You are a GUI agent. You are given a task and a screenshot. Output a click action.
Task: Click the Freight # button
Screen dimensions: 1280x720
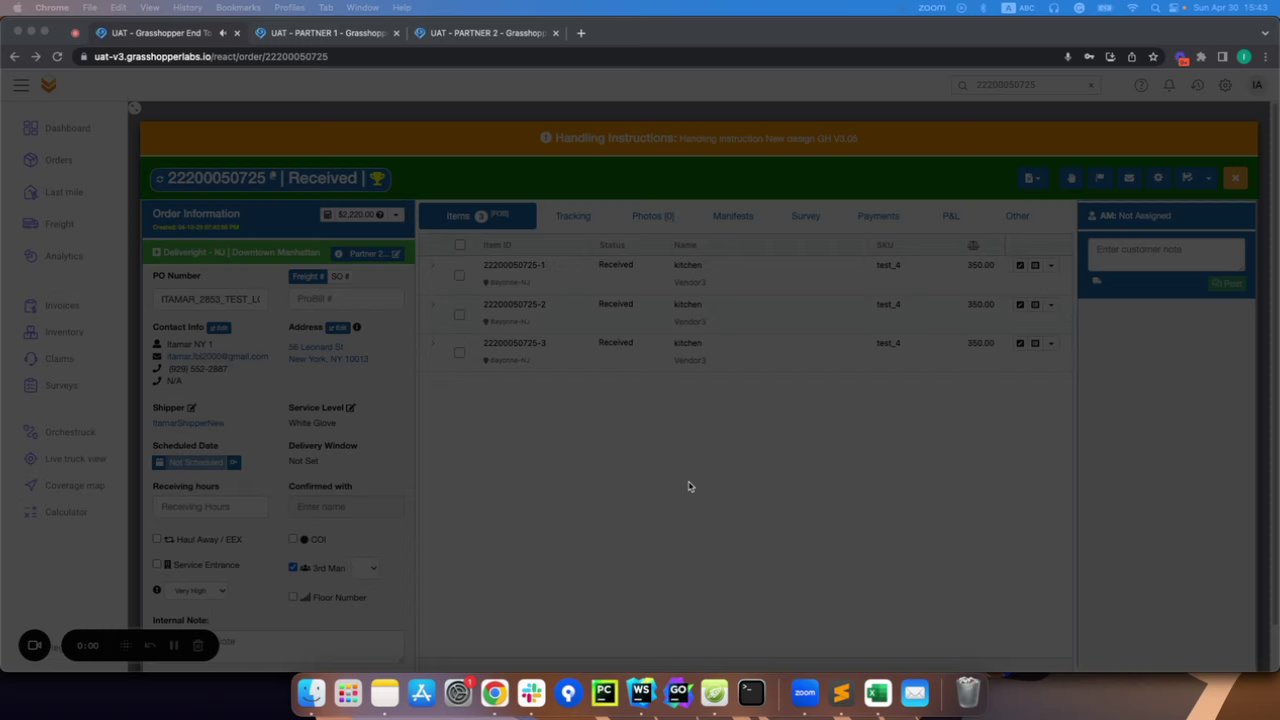(x=307, y=277)
